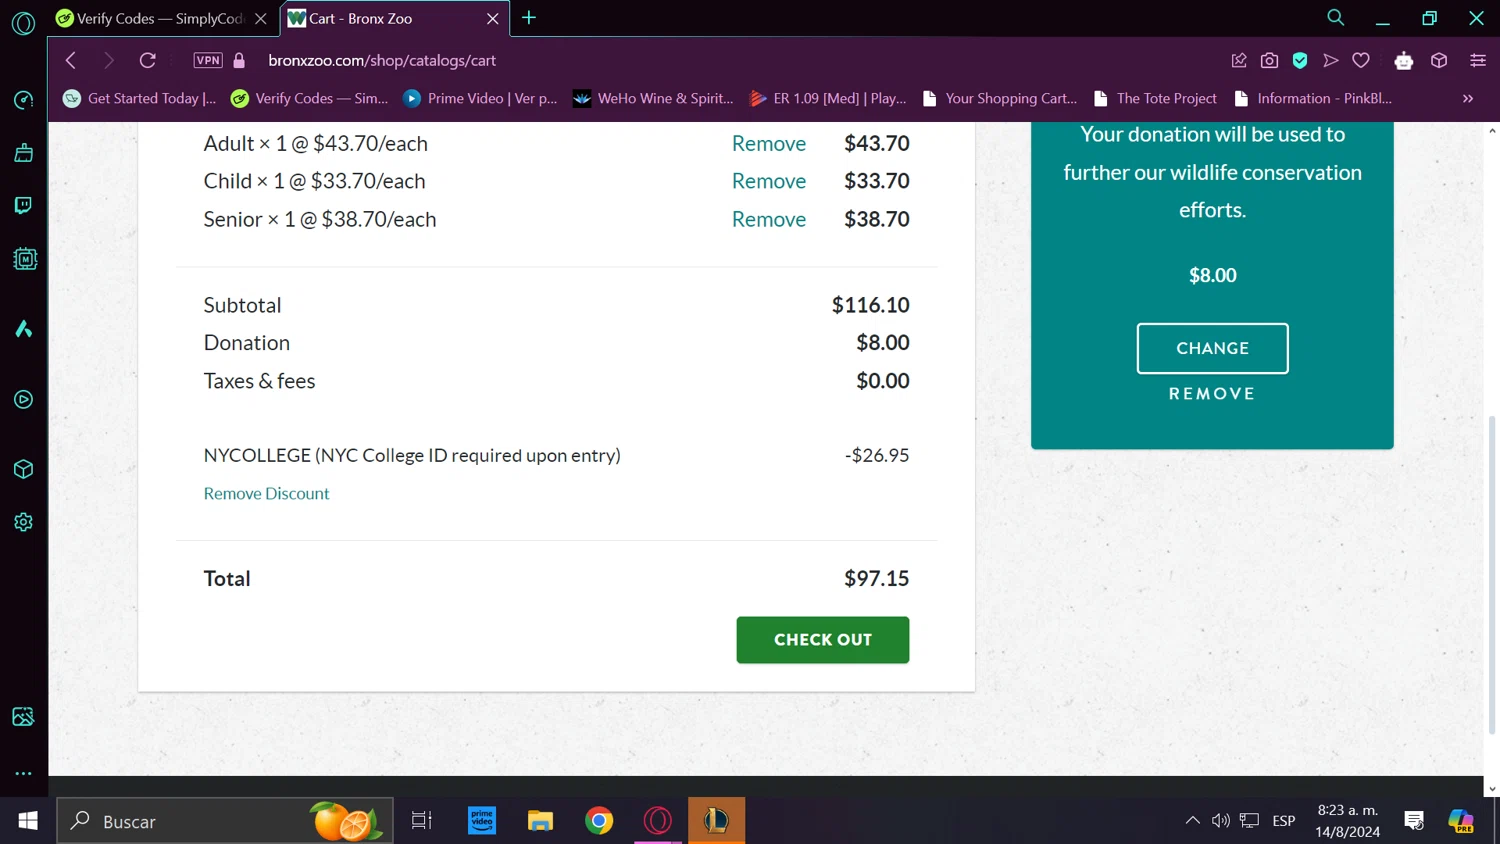Viewport: 1500px width, 844px height.
Task: Click the Subtotal value $116.10
Action: 870,305
